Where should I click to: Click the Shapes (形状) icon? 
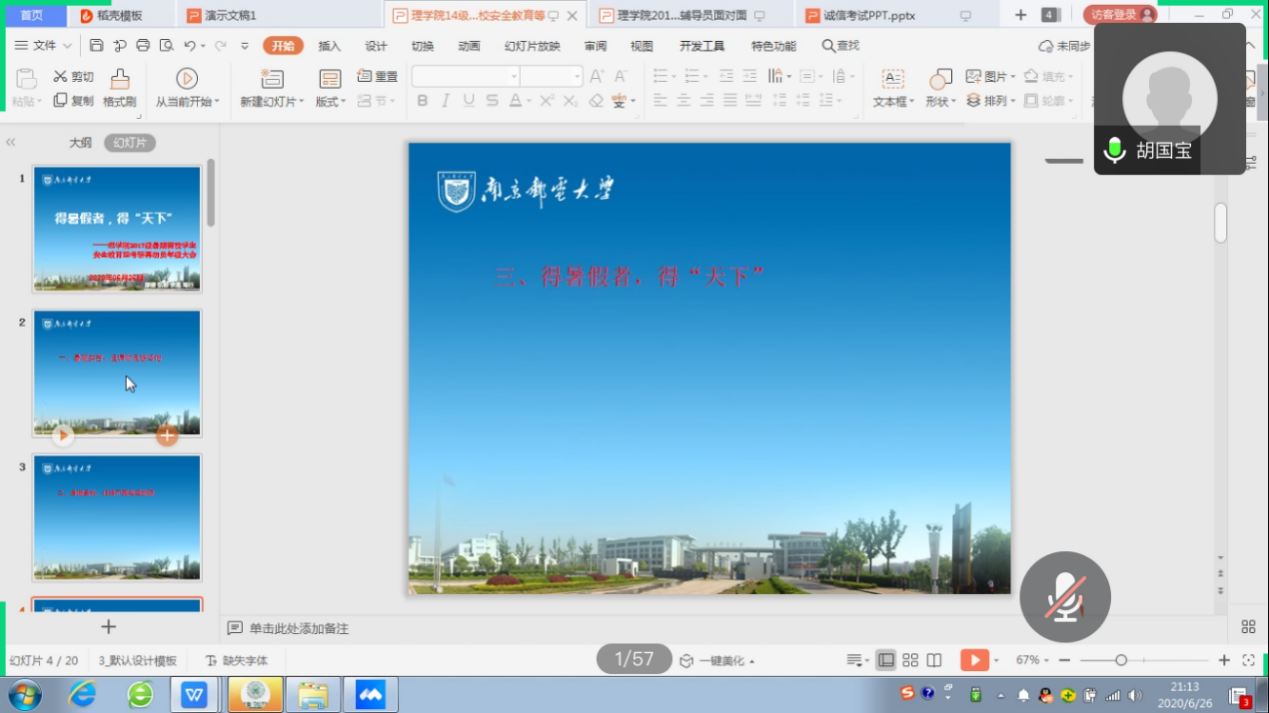940,81
